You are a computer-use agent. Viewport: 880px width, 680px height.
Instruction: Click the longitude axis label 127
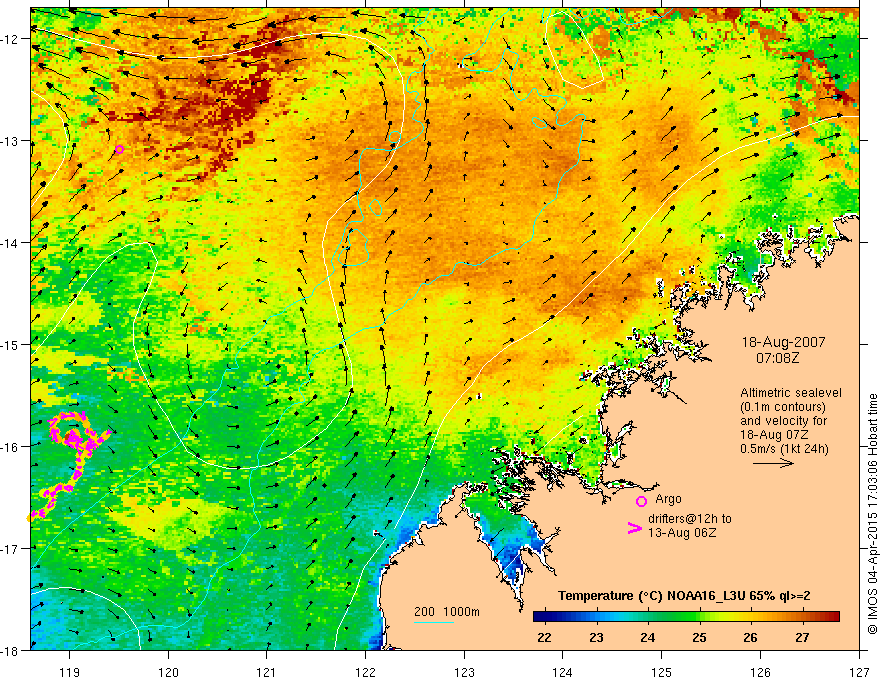tap(859, 672)
